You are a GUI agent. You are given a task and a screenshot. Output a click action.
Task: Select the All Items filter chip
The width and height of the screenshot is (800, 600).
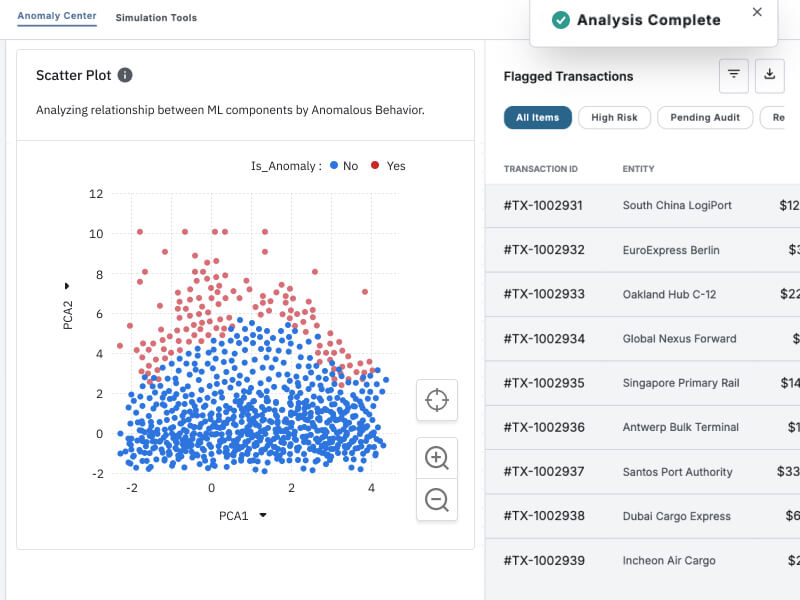click(x=538, y=117)
